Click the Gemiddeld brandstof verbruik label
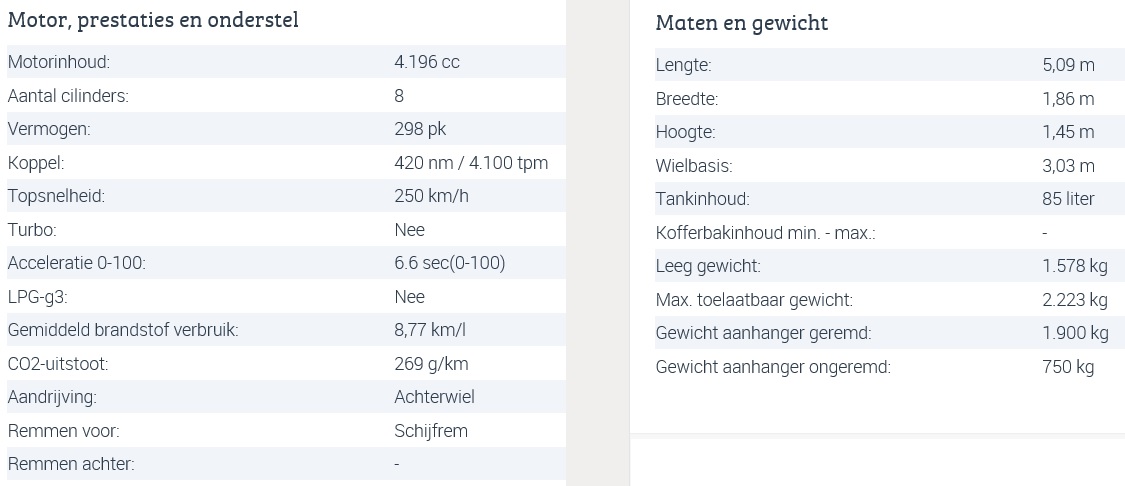 click(123, 330)
